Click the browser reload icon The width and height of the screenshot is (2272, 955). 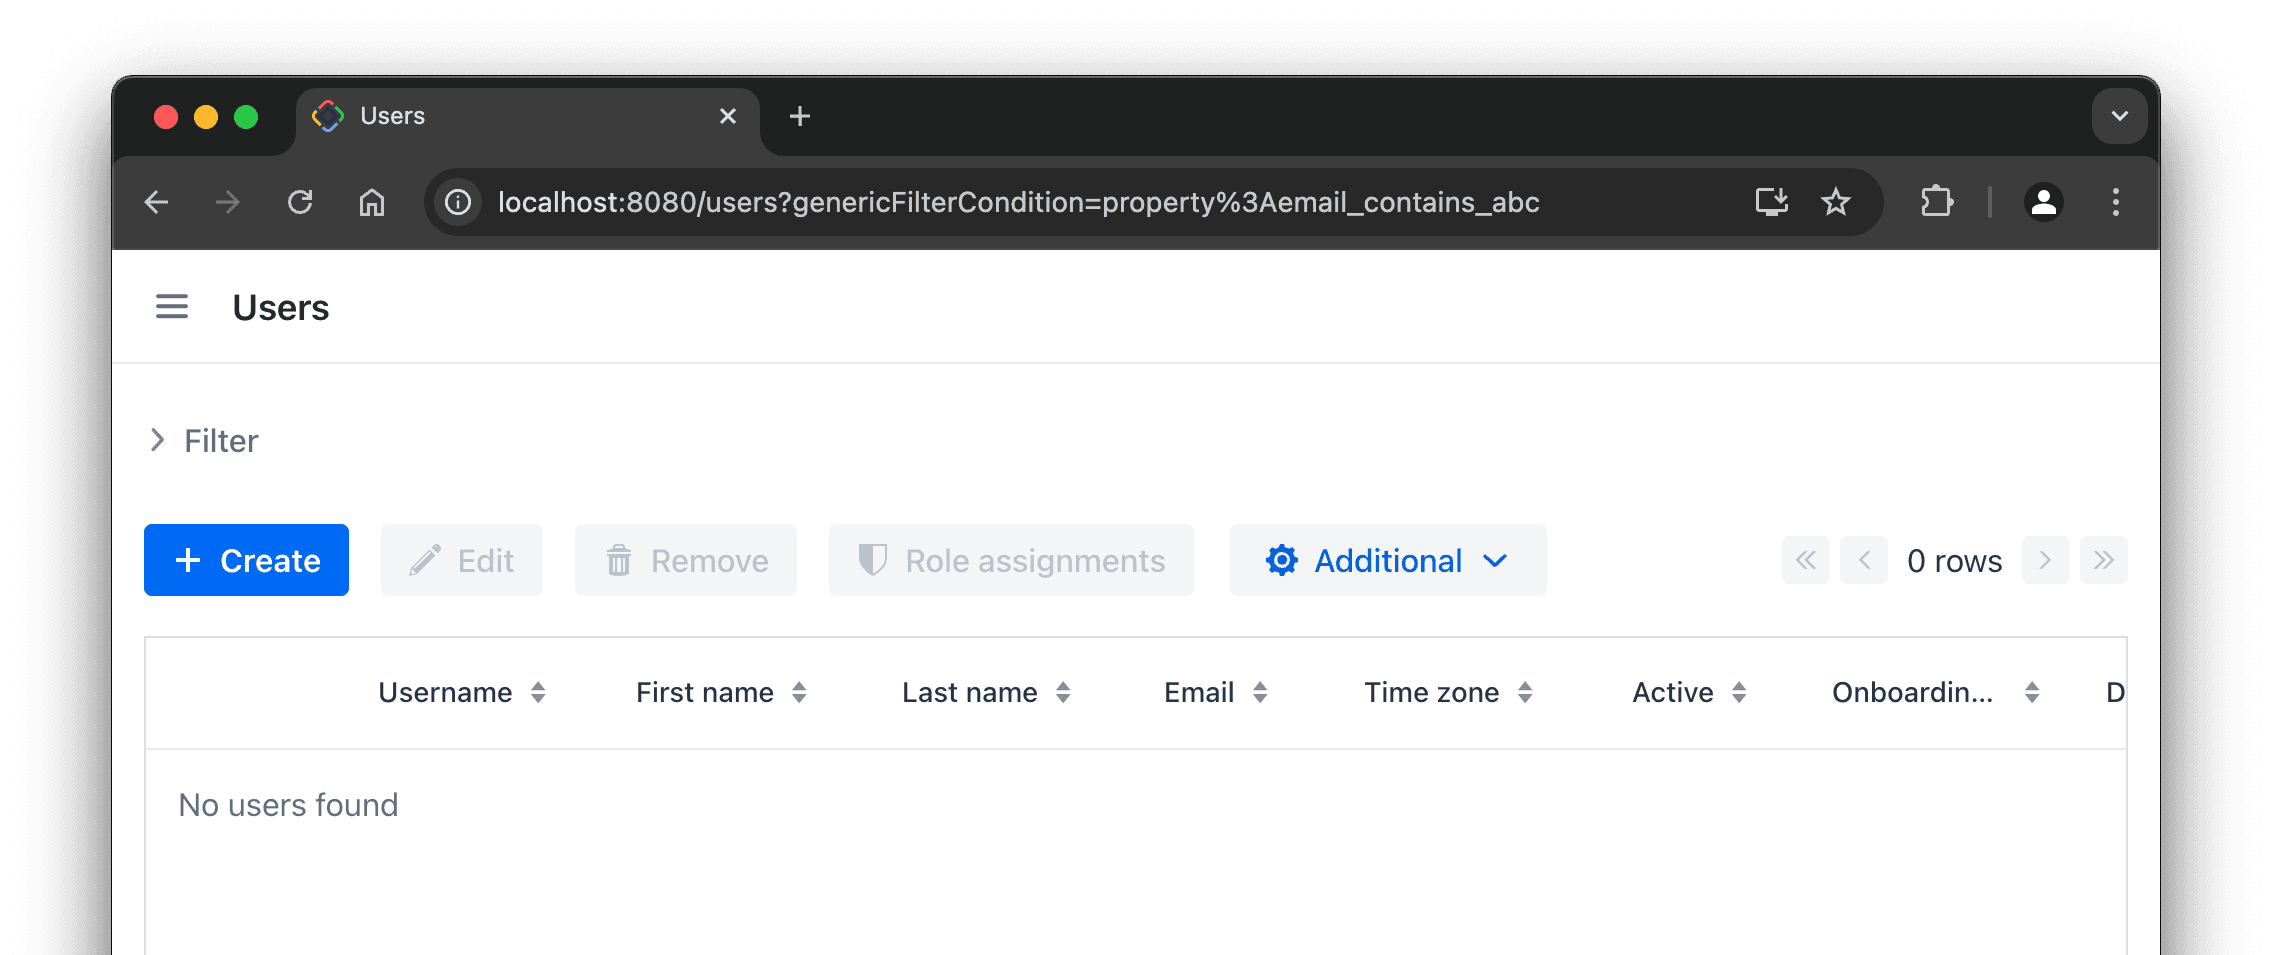300,203
